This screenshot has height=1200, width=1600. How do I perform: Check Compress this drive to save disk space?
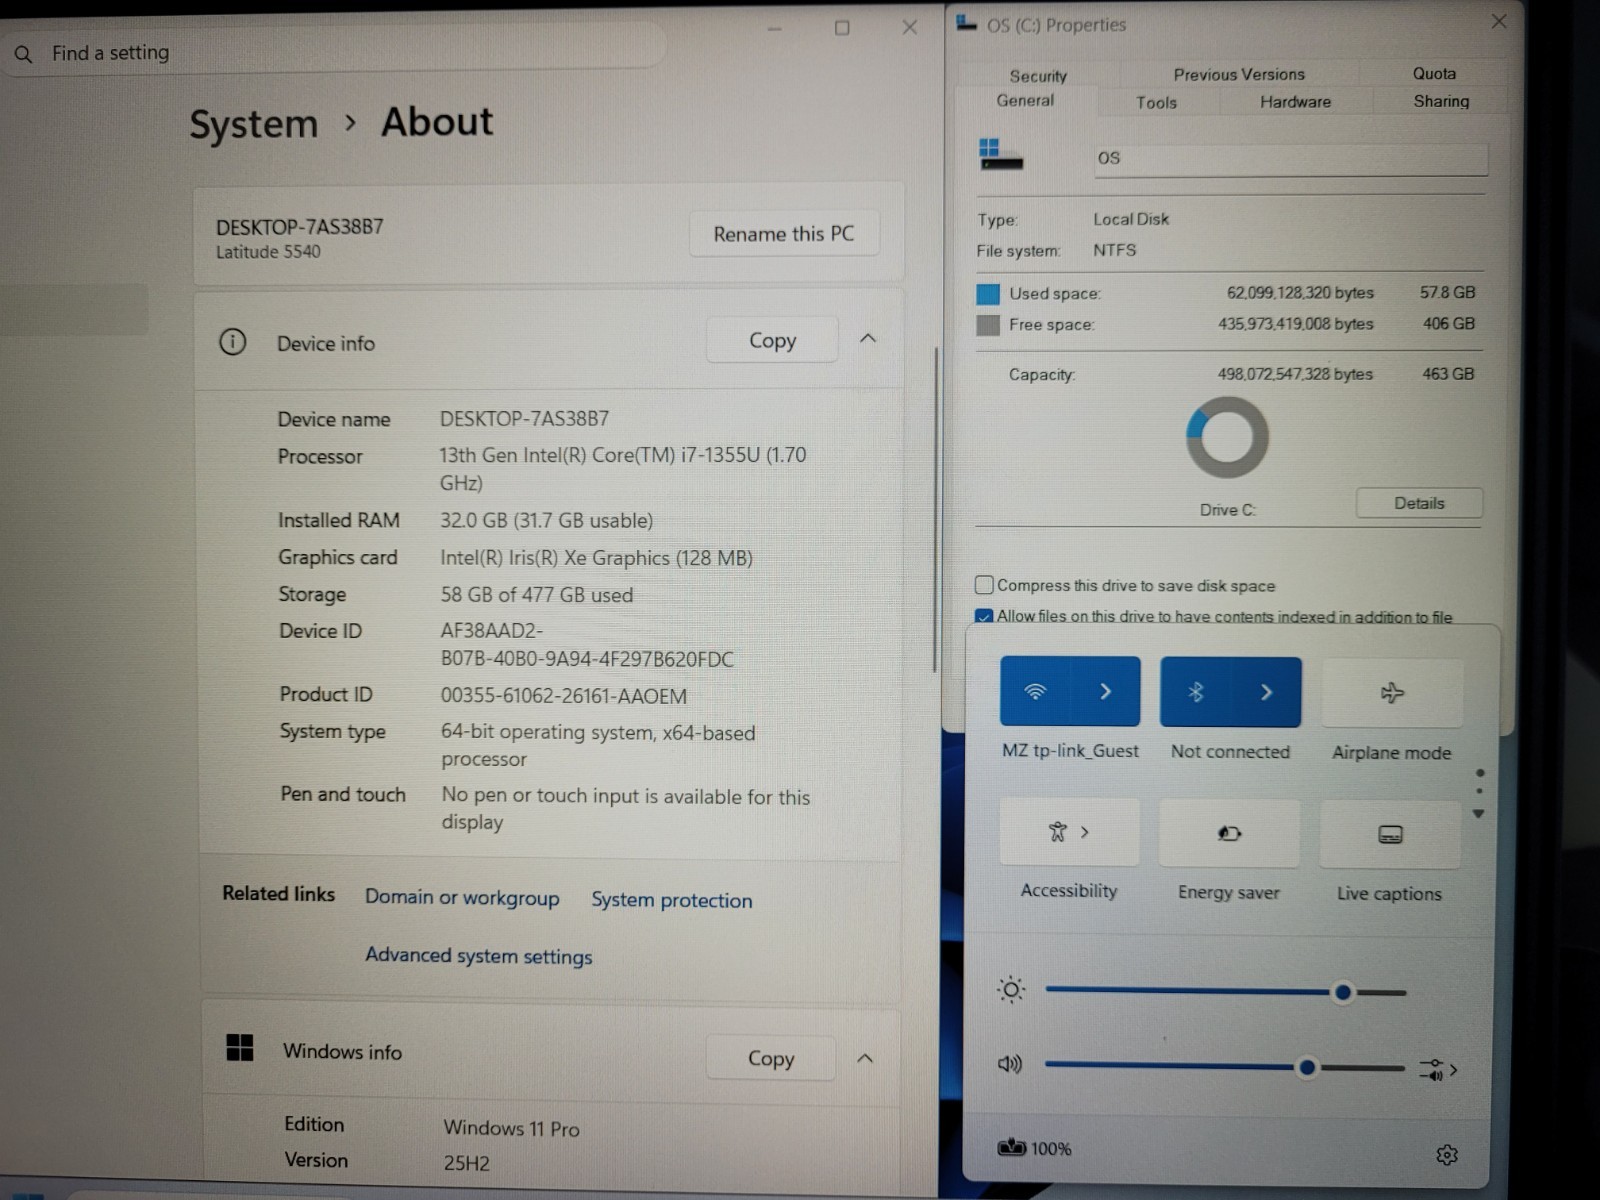(x=985, y=585)
